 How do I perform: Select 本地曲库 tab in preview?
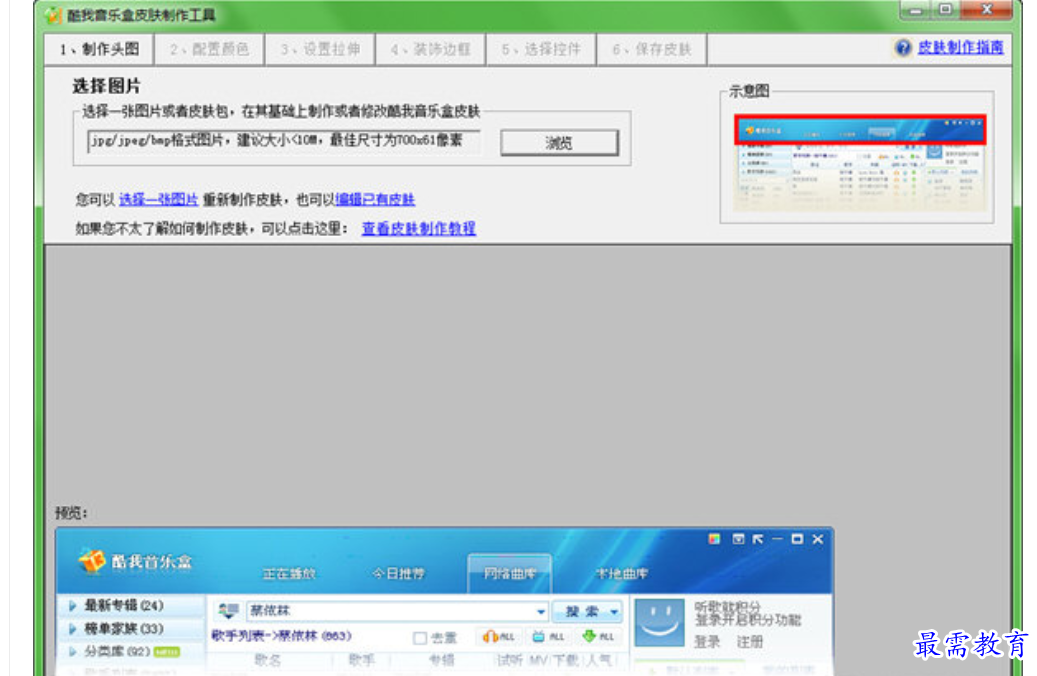pyautogui.click(x=622, y=573)
